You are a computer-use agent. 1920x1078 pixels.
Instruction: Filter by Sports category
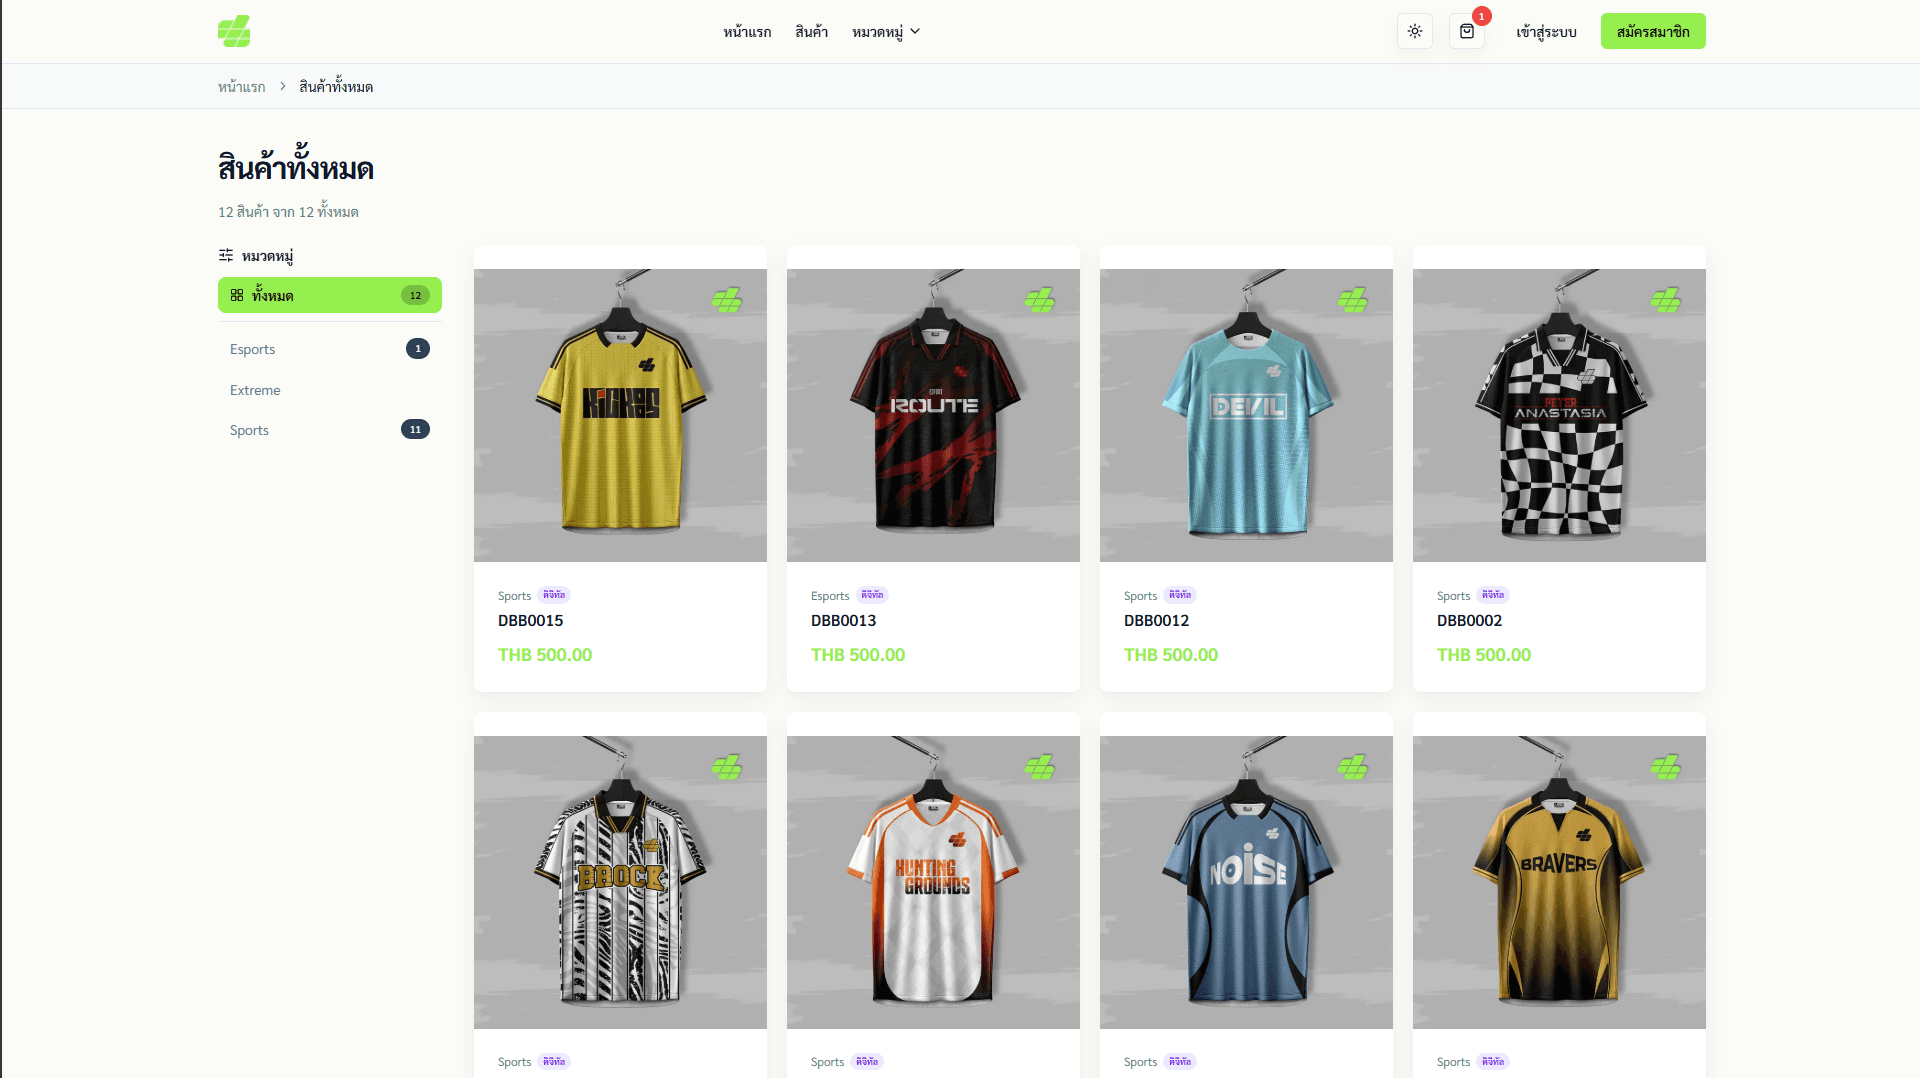click(330, 430)
